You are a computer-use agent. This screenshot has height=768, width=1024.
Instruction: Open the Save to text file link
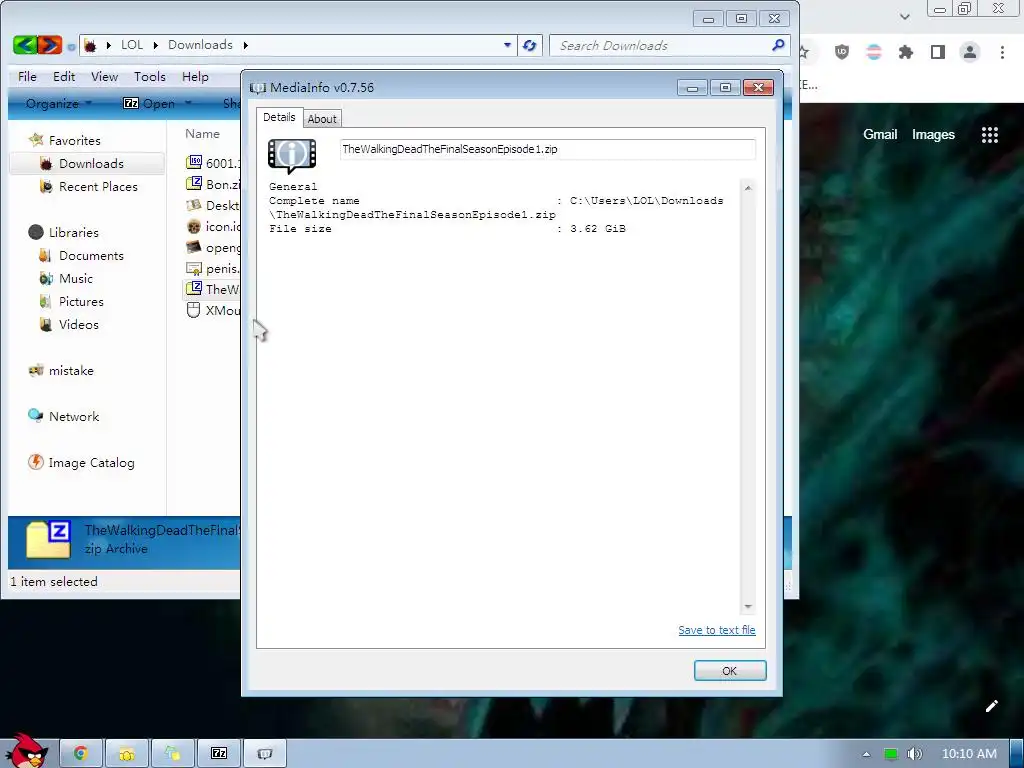(x=716, y=630)
